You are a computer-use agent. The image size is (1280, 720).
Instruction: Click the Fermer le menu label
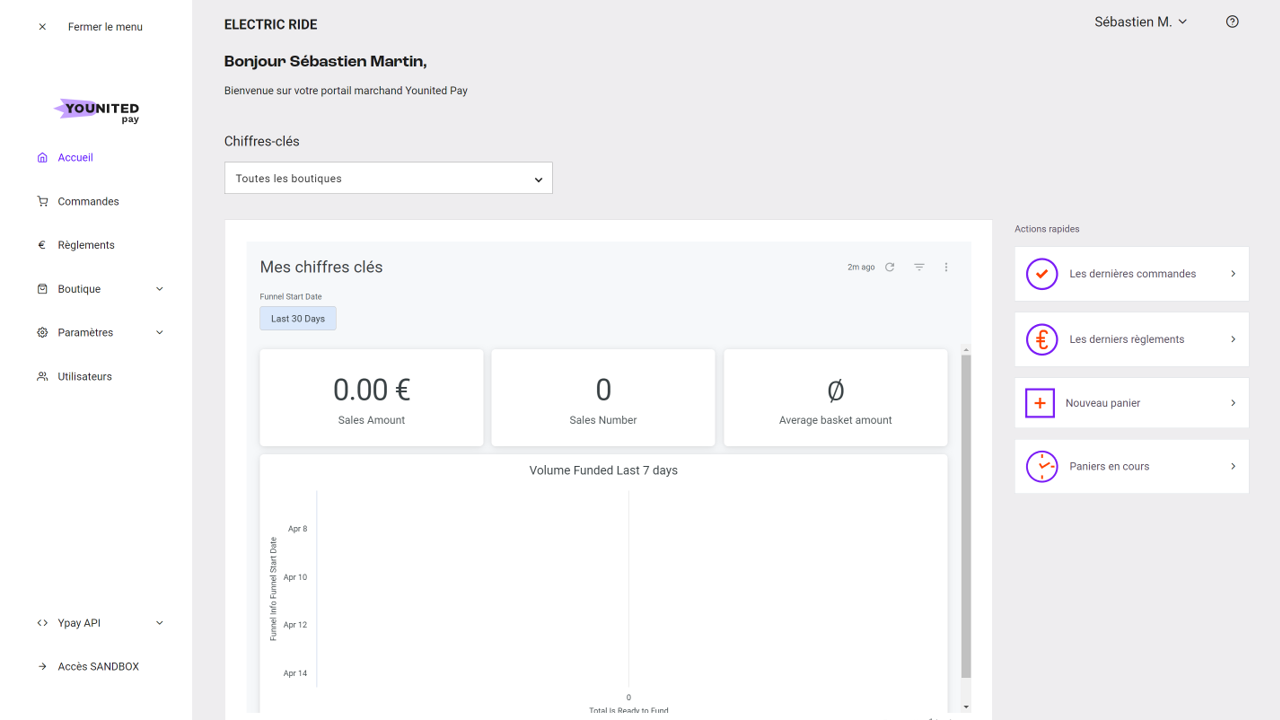[x=105, y=27]
